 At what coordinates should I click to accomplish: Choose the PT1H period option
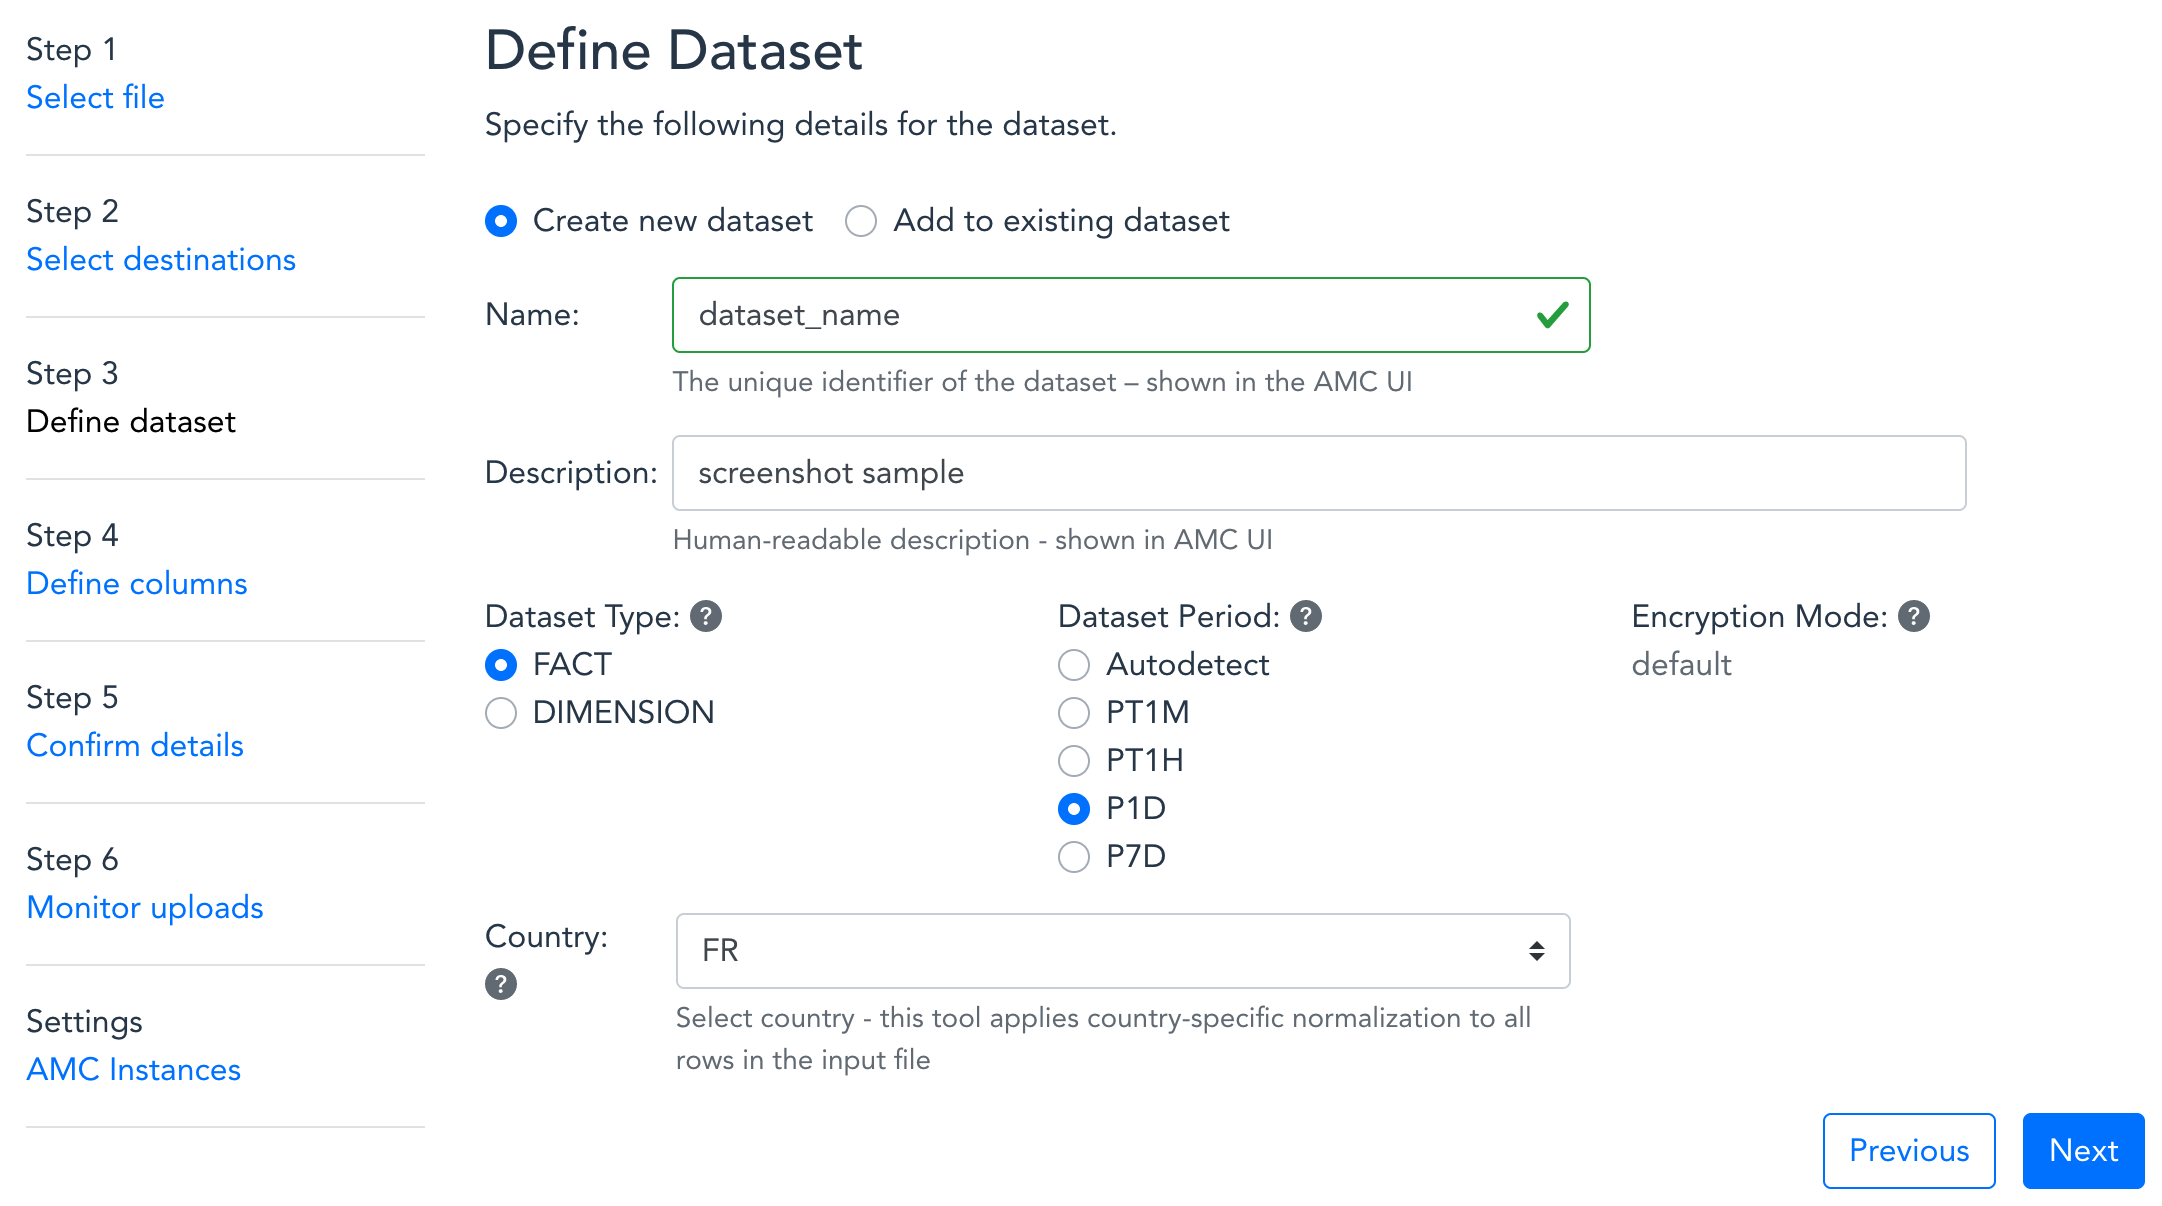1074,761
